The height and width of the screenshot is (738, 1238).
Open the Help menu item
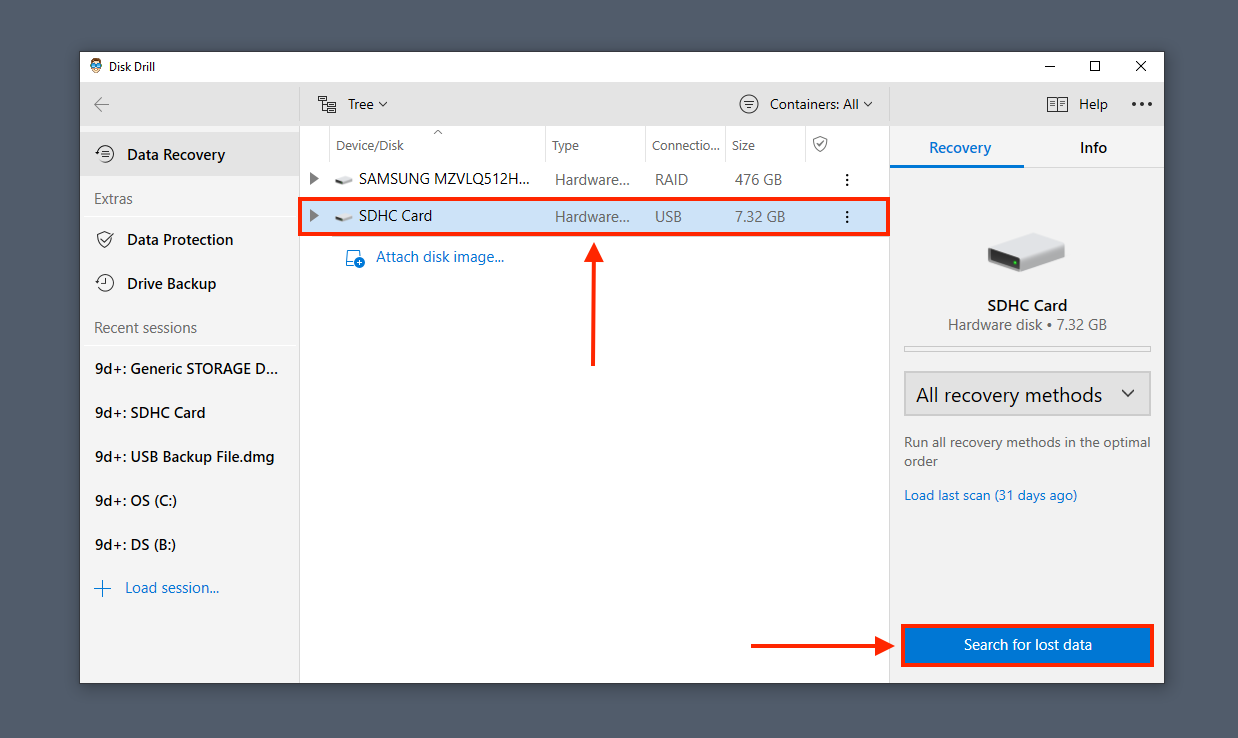(x=1093, y=104)
